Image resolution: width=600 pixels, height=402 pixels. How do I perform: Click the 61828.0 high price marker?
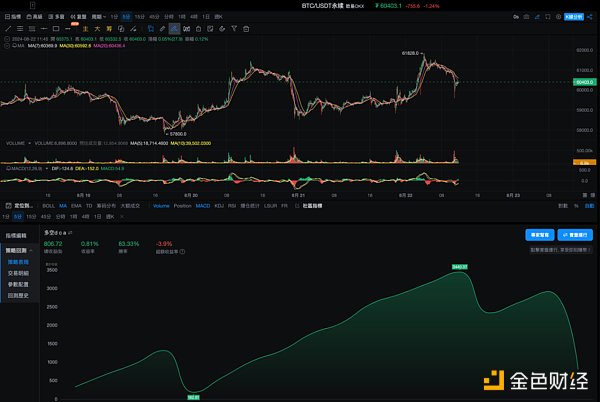(411, 53)
